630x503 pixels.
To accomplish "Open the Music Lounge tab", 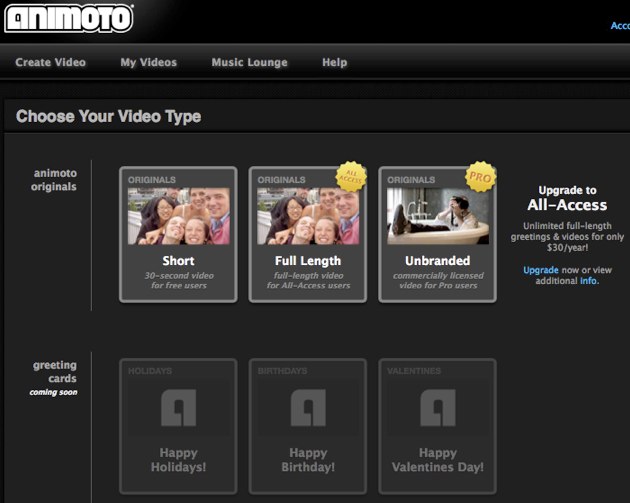I will click(x=250, y=62).
